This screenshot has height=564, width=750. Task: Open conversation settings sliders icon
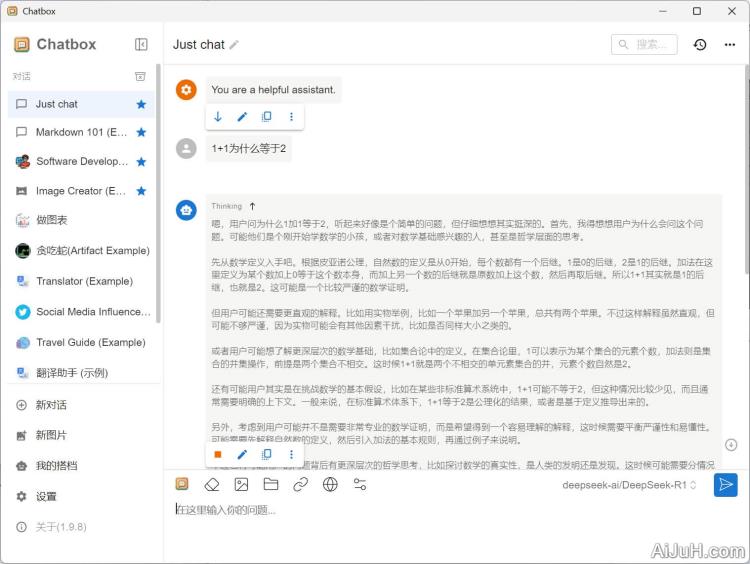[360, 484]
